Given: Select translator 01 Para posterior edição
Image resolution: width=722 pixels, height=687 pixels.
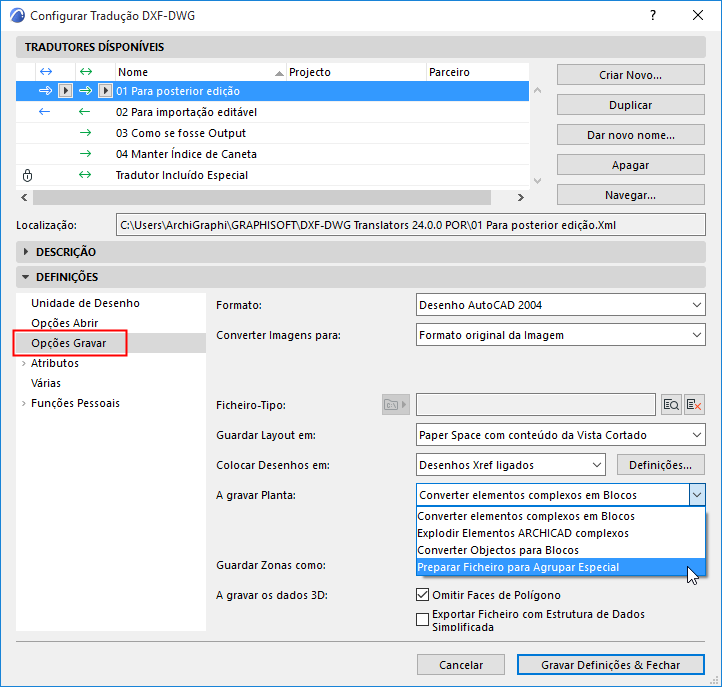Looking at the screenshot, I should pos(272,91).
